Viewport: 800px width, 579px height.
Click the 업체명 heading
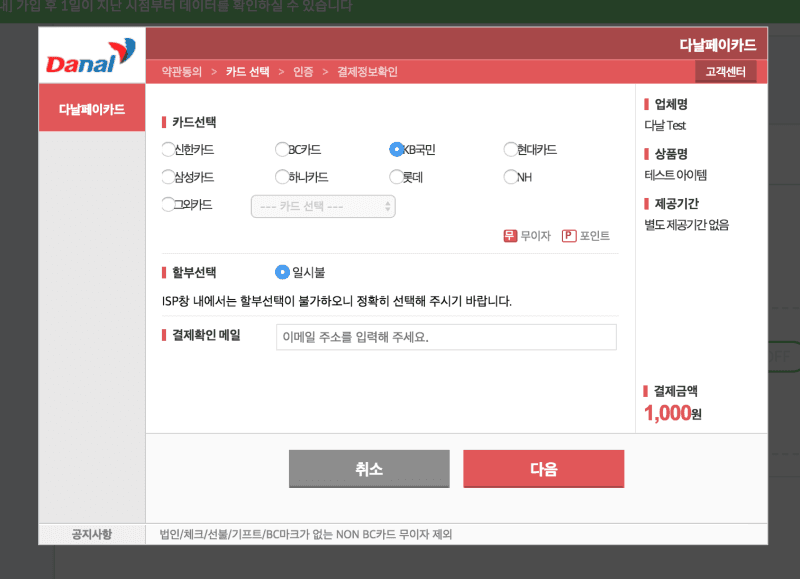(x=671, y=104)
